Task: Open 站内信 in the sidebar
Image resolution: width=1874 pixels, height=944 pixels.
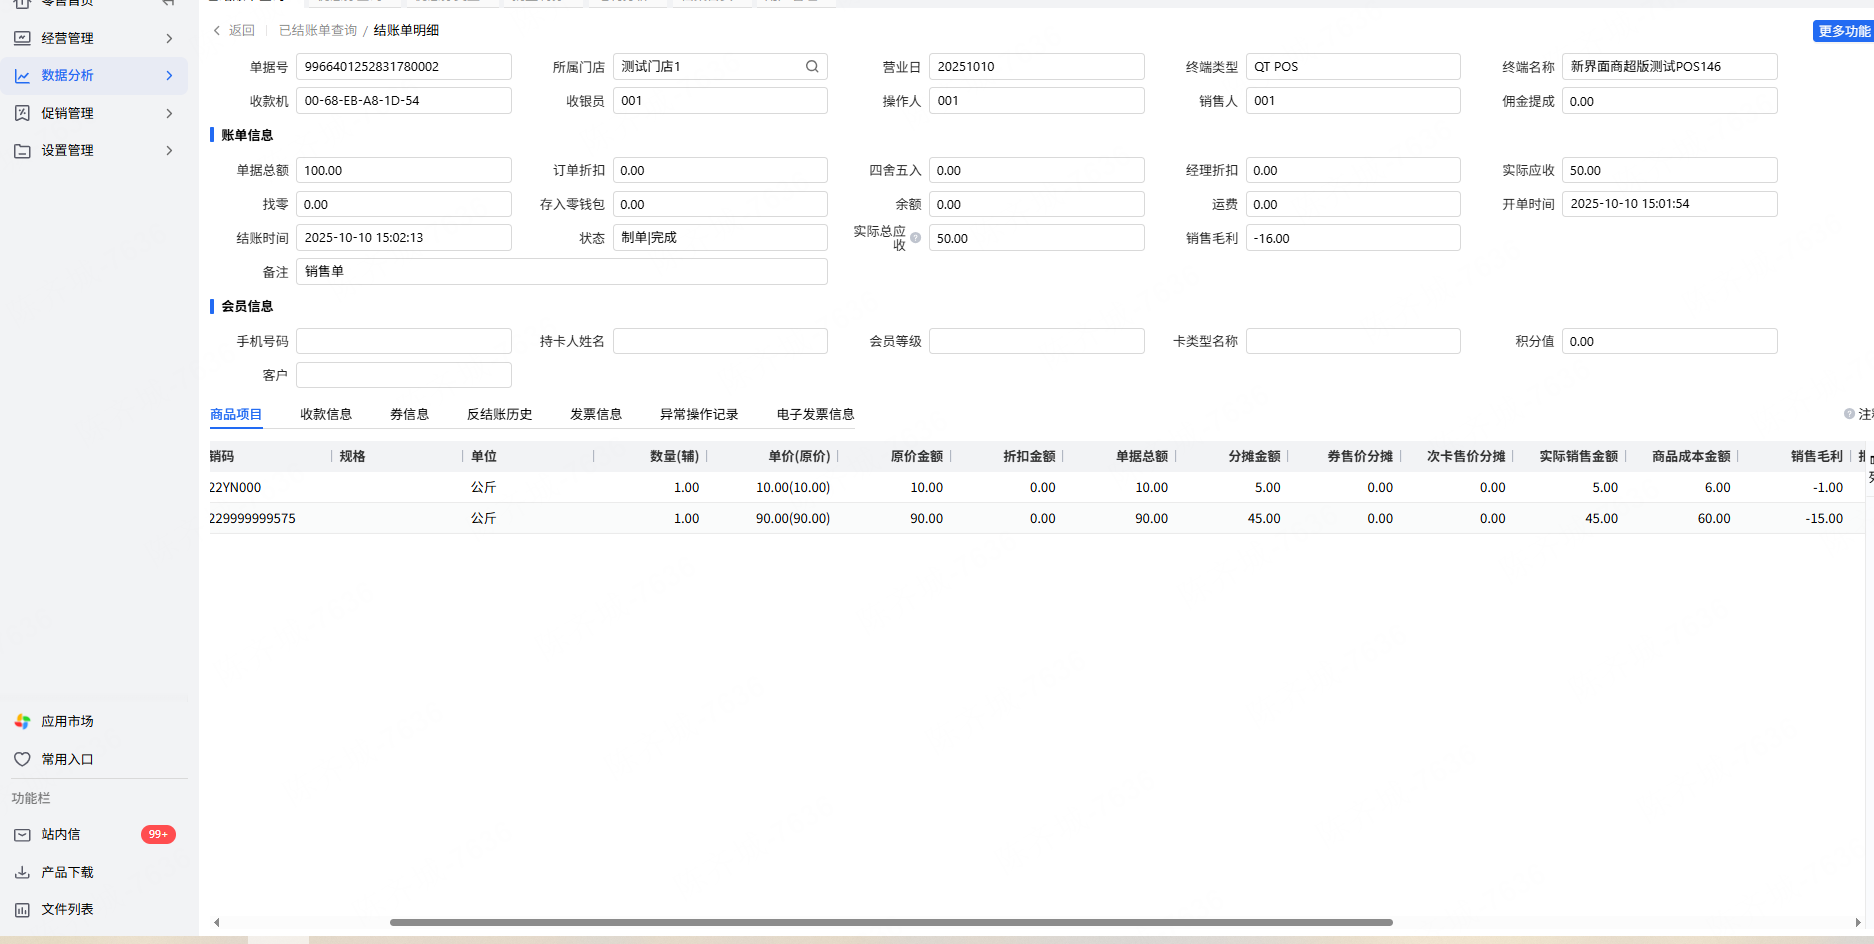Action: [61, 835]
